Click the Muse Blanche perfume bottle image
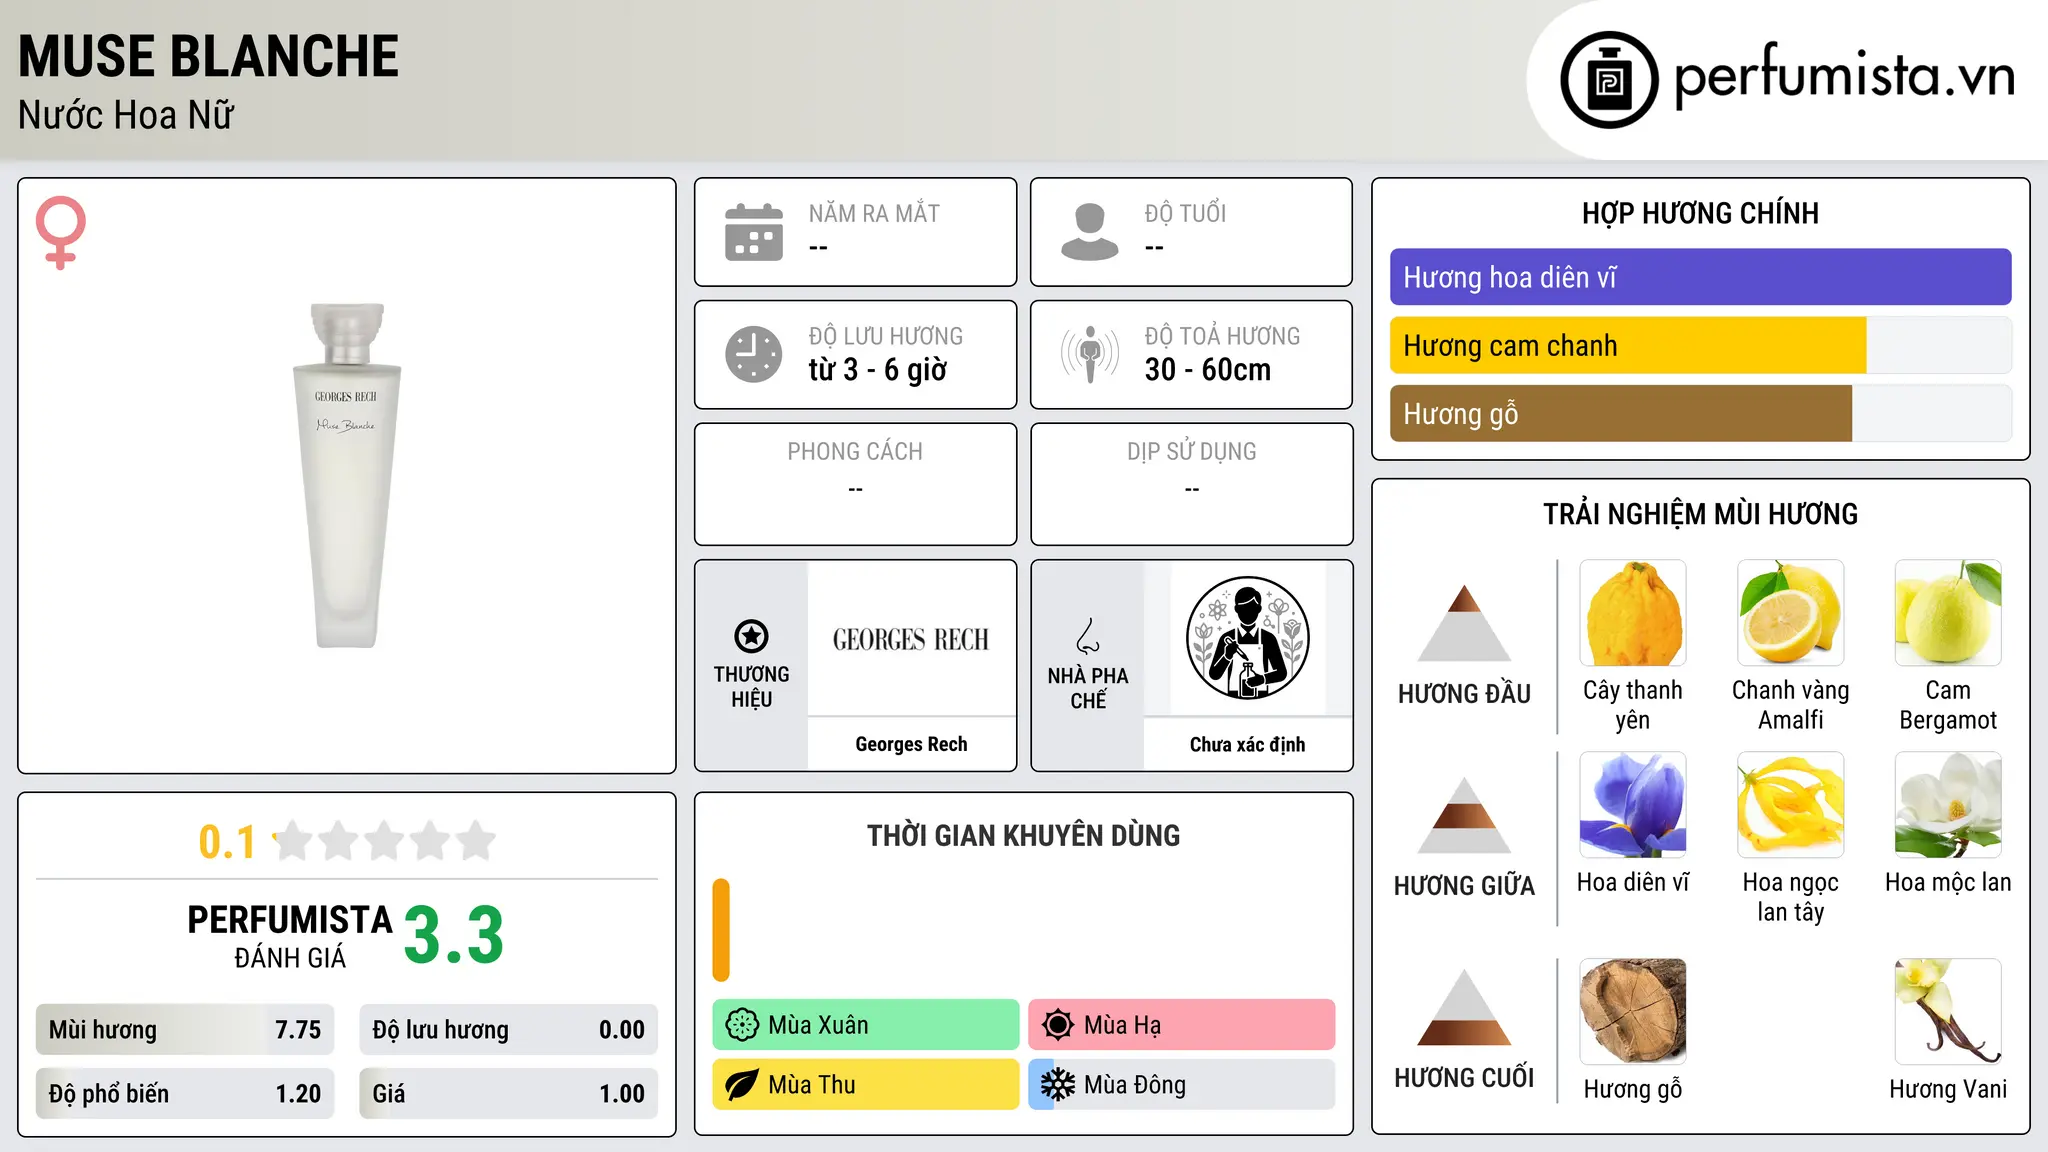Viewport: 2048px width, 1152px height. pos(347,476)
